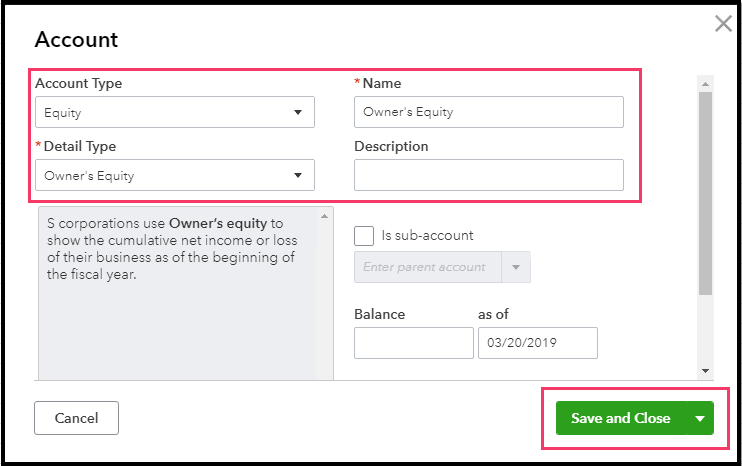Click the Enter parent account field

click(x=428, y=267)
